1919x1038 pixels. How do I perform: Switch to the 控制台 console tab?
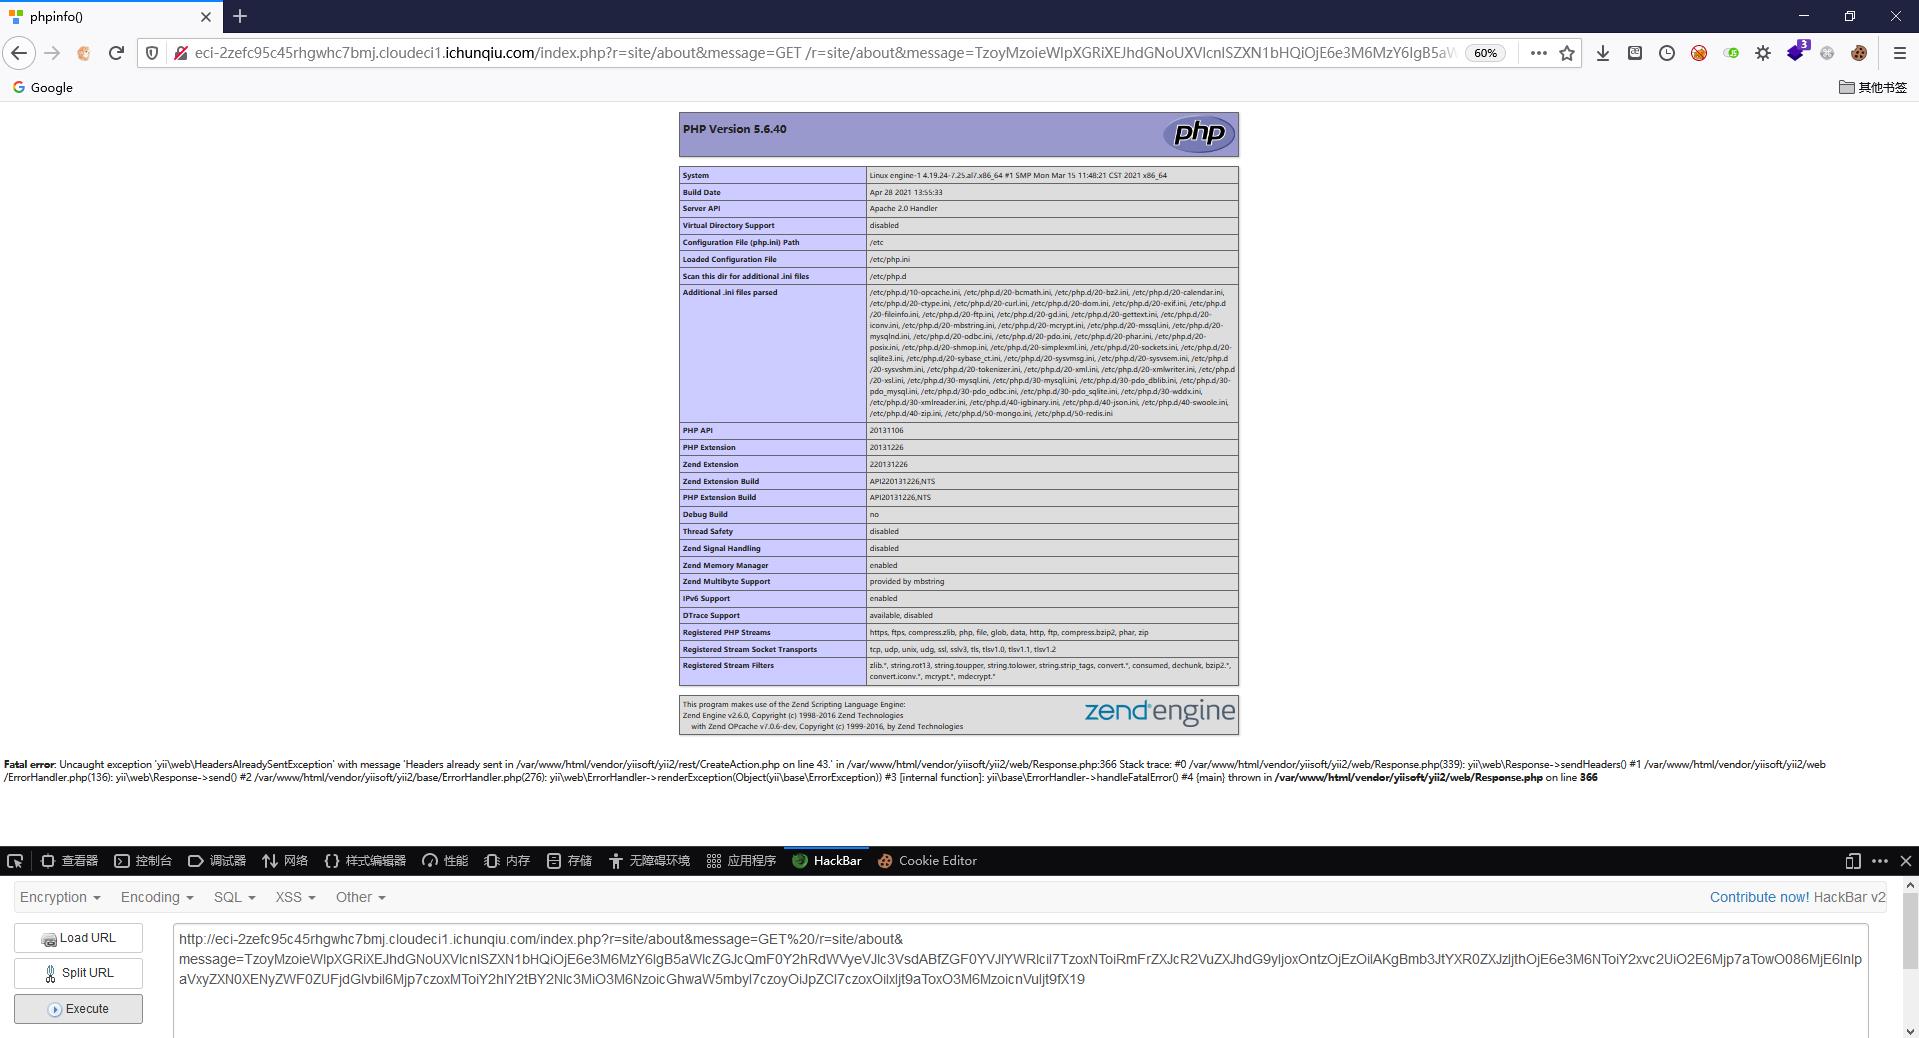[143, 861]
